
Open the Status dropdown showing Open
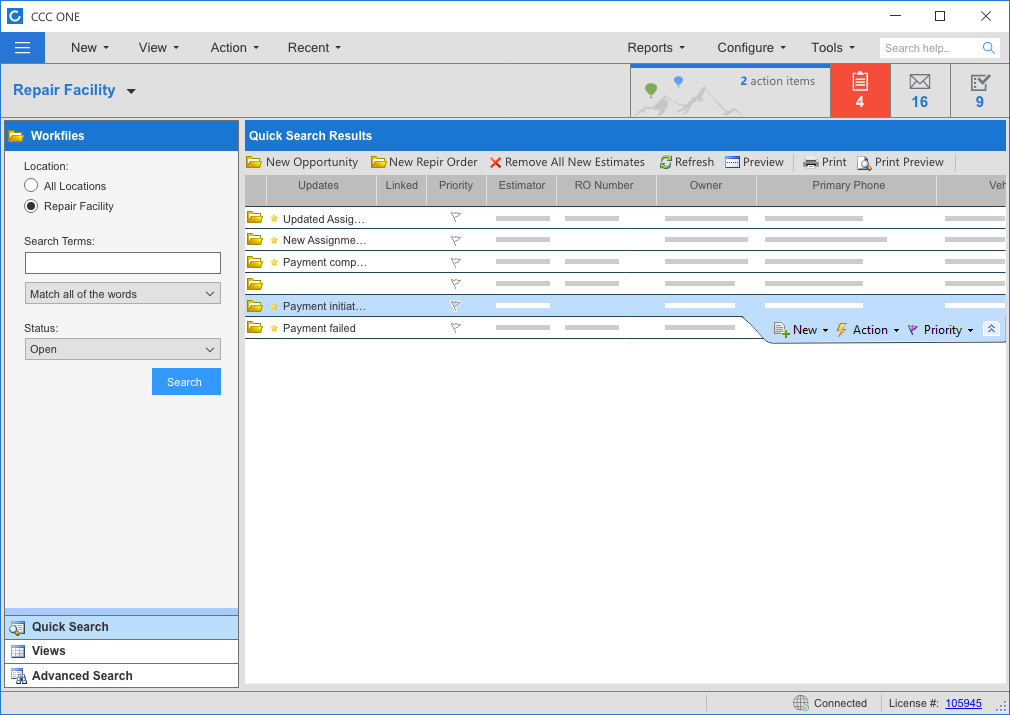[x=123, y=349]
